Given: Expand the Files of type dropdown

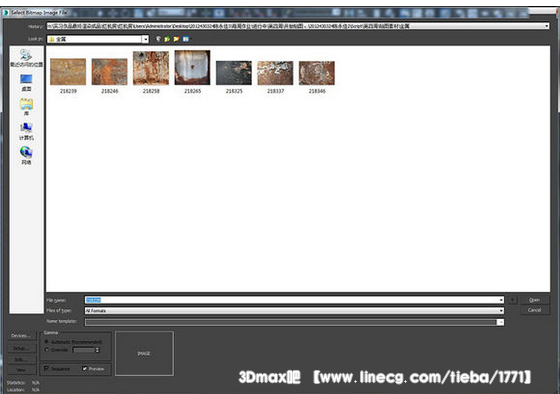Looking at the screenshot, I should [501, 311].
